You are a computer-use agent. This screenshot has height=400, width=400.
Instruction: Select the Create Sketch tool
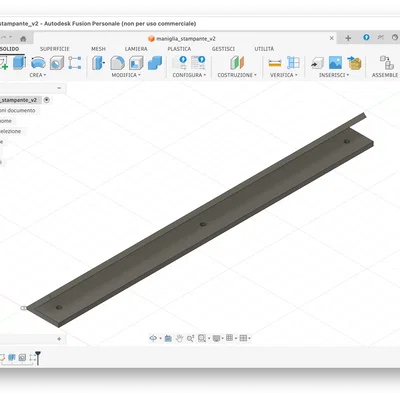[x=4, y=63]
